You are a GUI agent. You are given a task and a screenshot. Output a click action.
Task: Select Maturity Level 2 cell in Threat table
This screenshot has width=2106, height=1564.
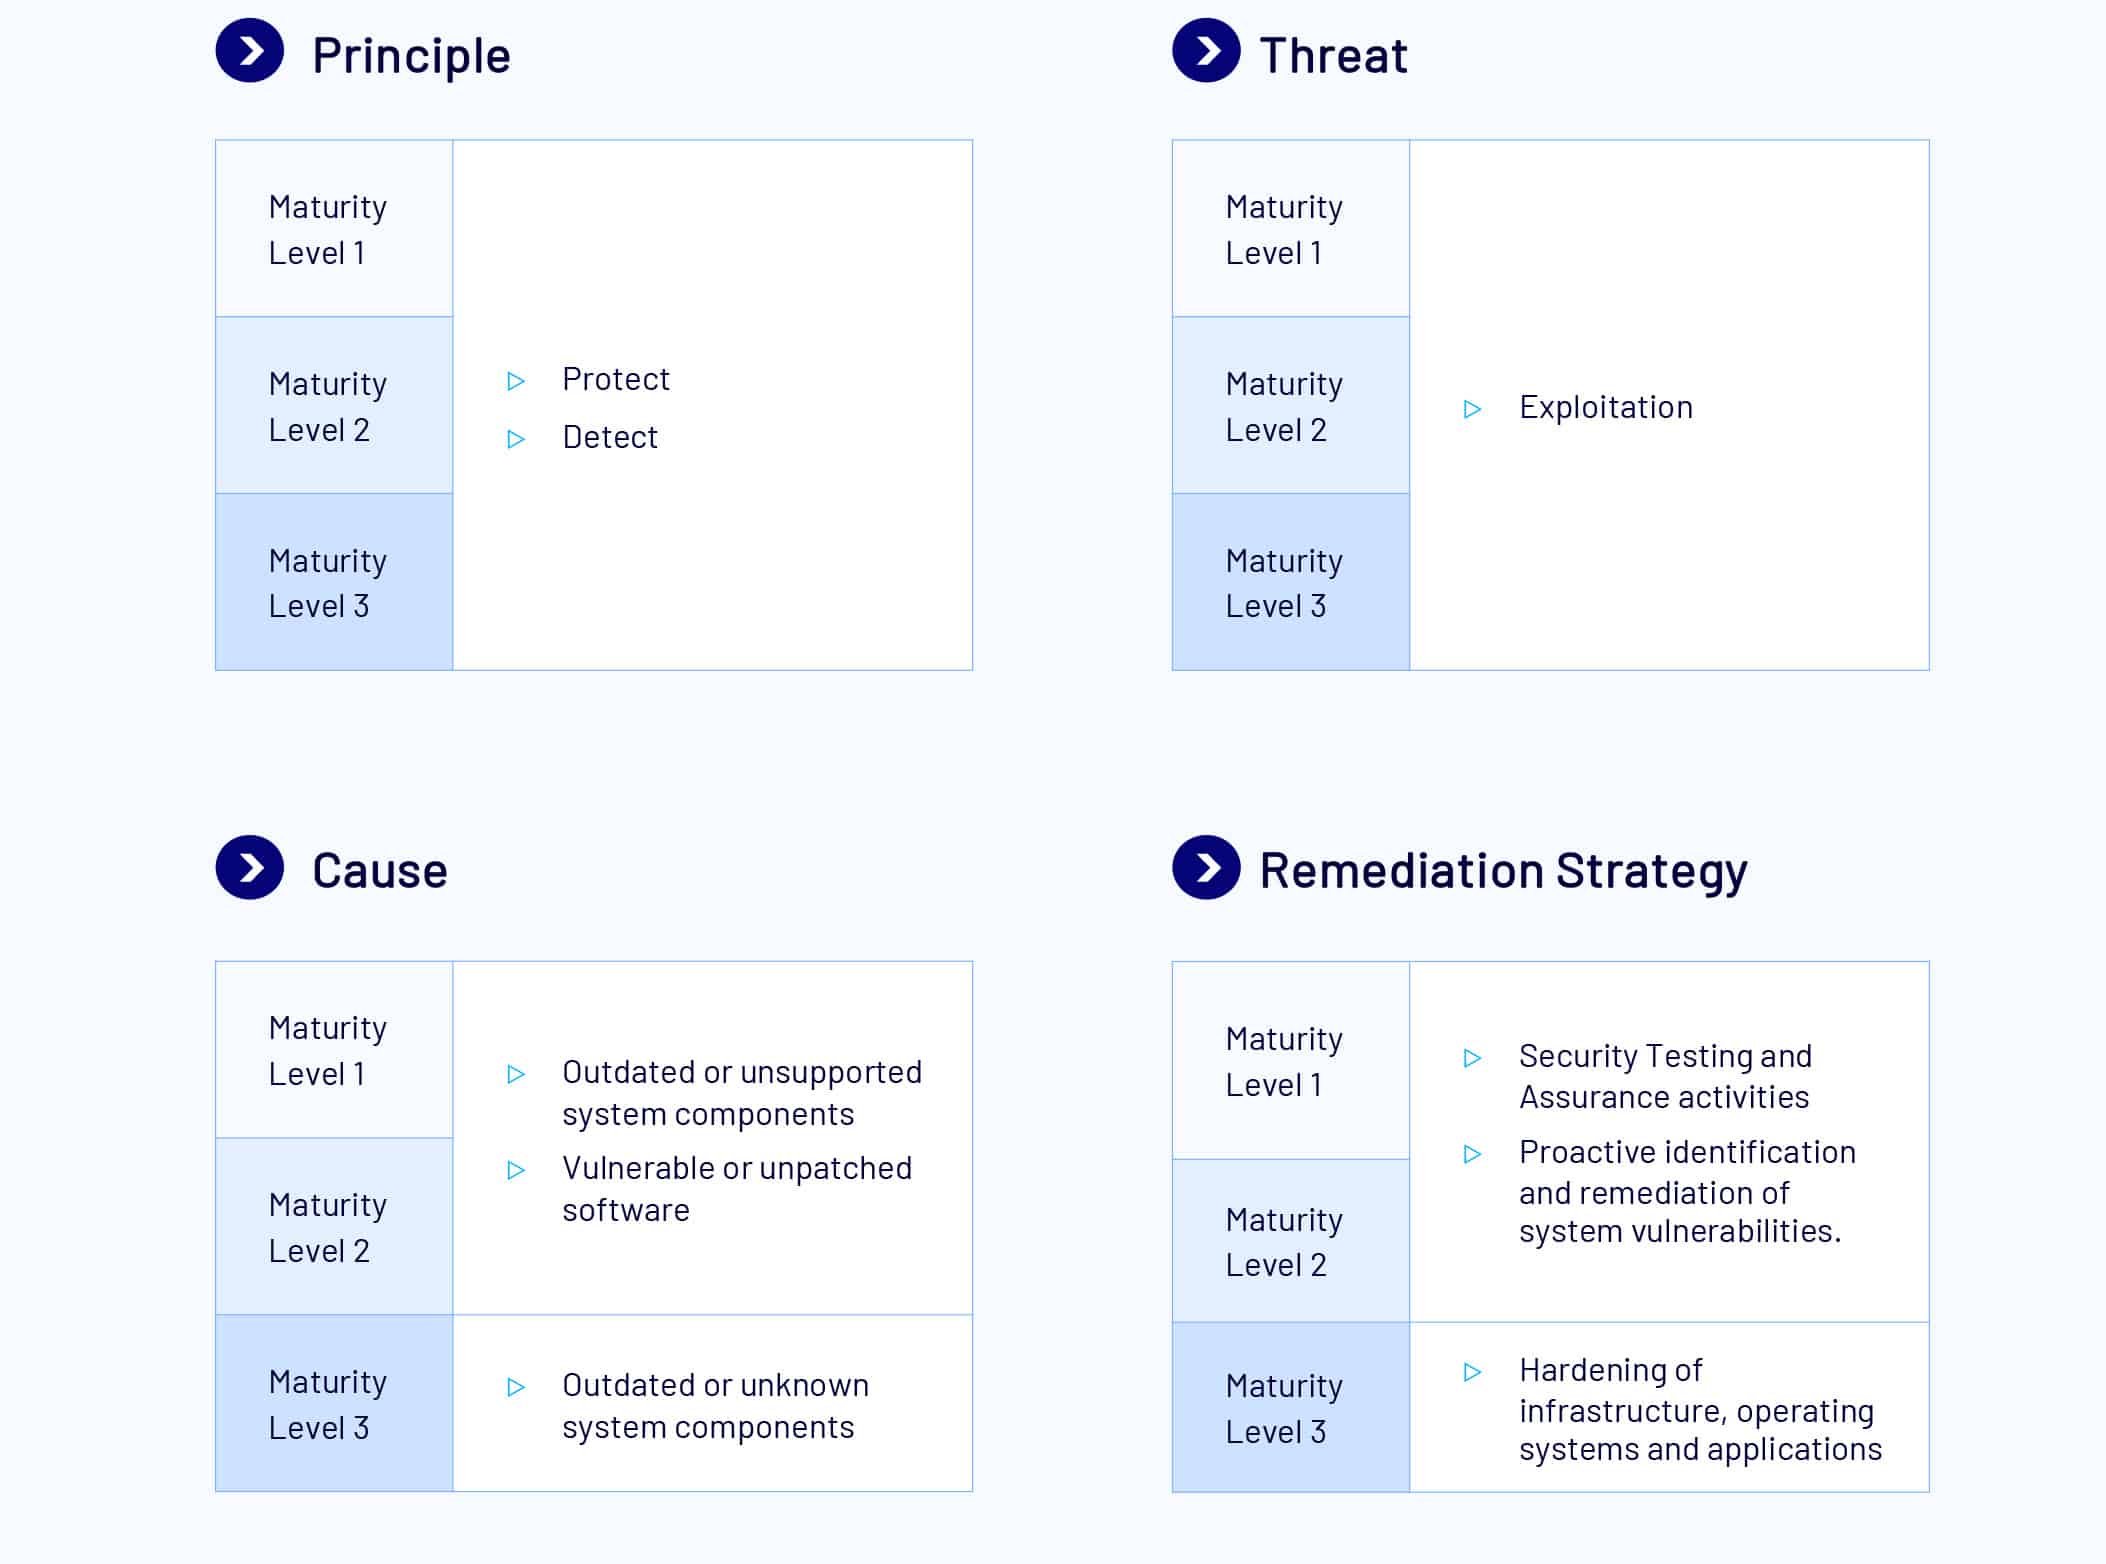pos(1290,406)
